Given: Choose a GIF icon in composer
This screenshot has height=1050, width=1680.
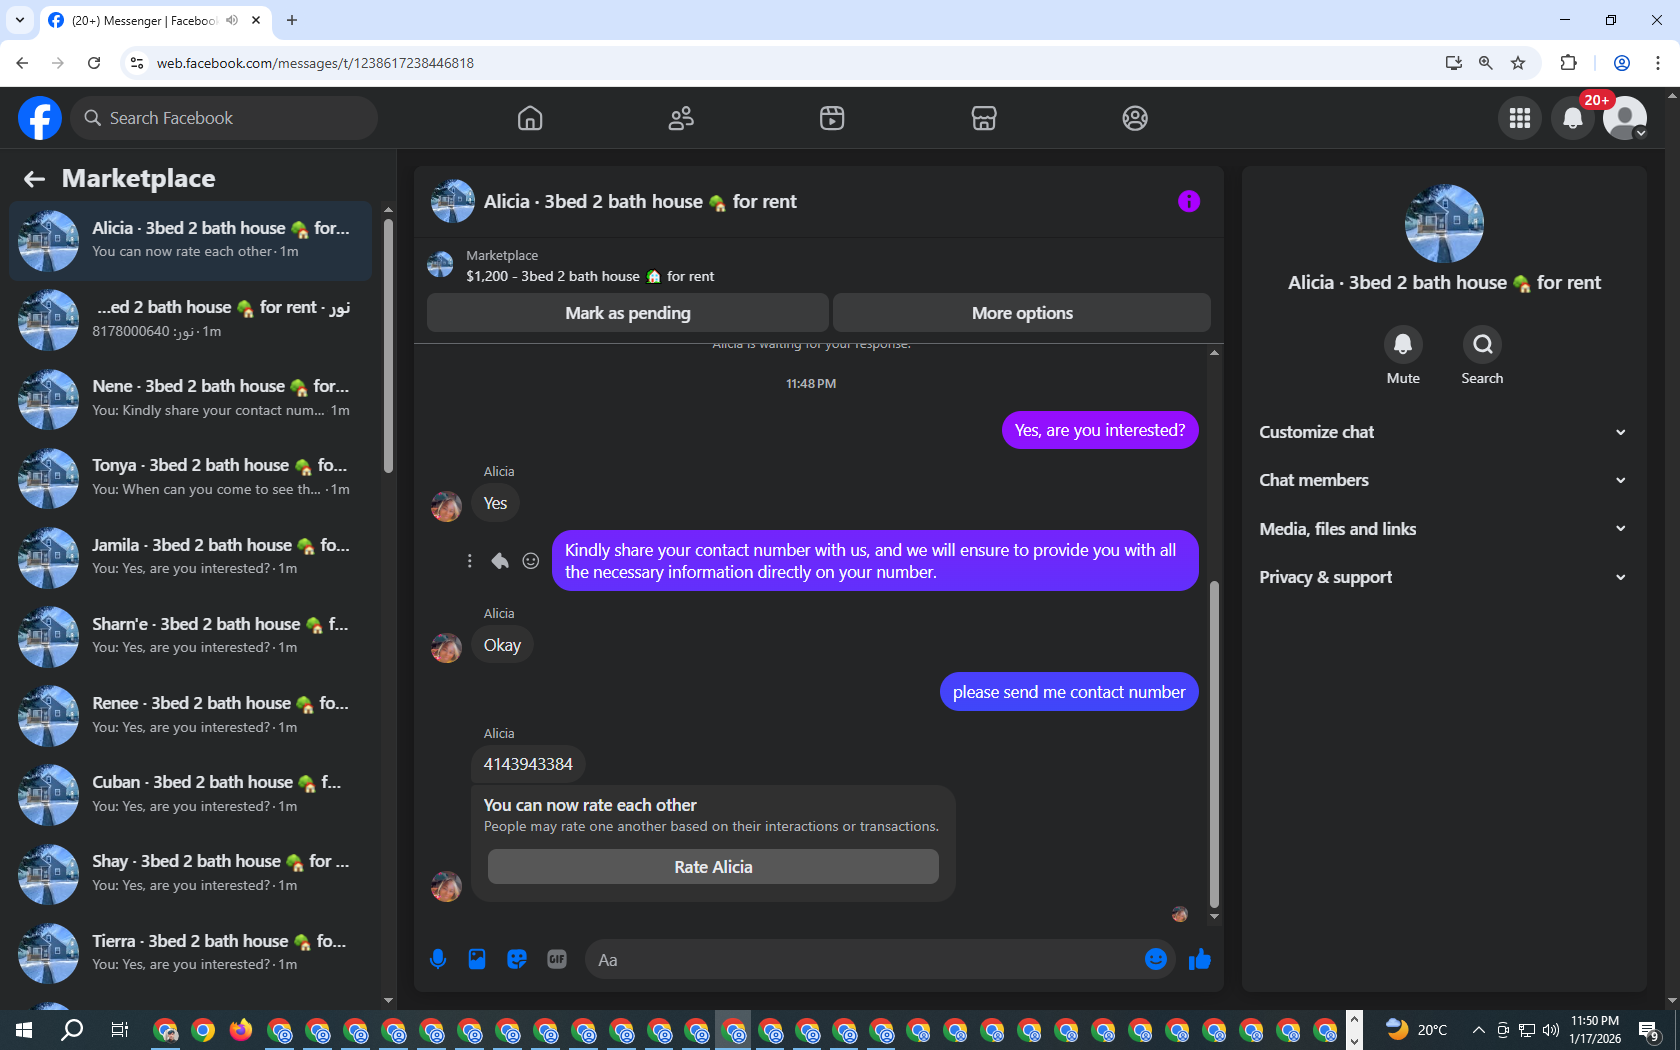Looking at the screenshot, I should [x=557, y=959].
